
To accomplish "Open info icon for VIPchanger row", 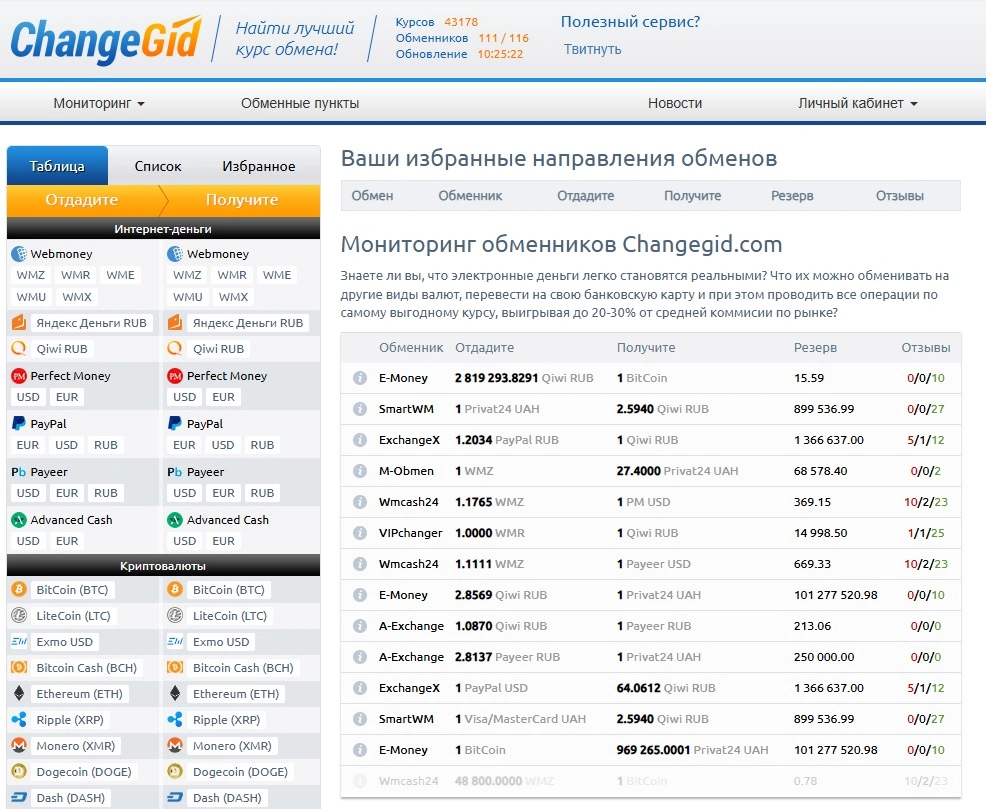I will [x=360, y=533].
